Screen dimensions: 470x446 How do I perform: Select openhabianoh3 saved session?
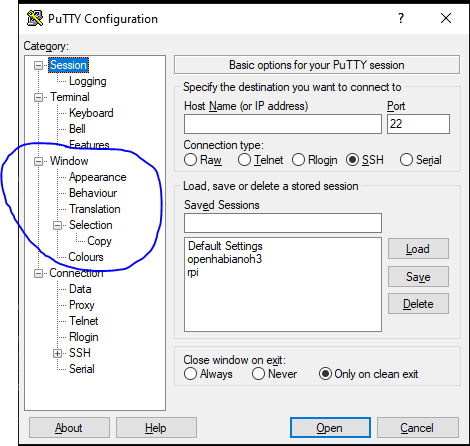225,259
